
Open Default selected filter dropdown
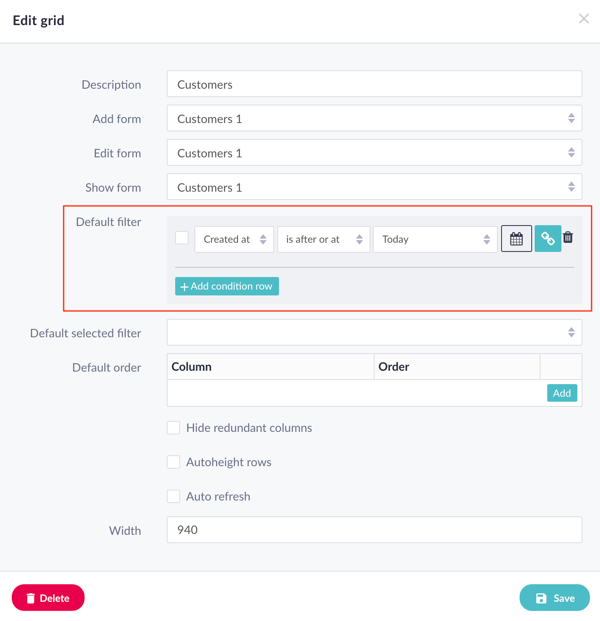tap(374, 333)
